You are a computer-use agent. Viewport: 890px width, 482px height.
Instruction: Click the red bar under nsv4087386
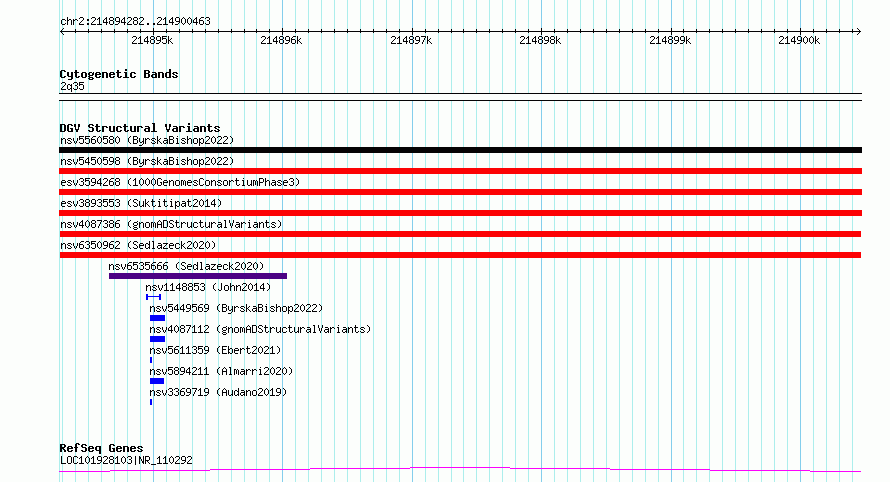click(x=460, y=234)
